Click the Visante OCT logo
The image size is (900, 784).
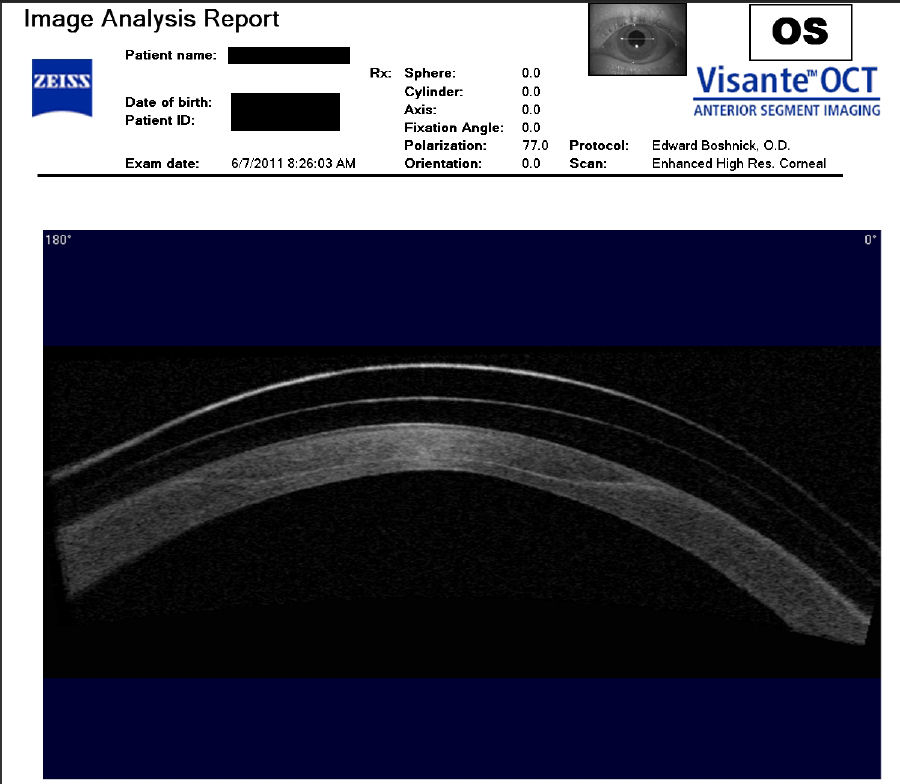(787, 80)
